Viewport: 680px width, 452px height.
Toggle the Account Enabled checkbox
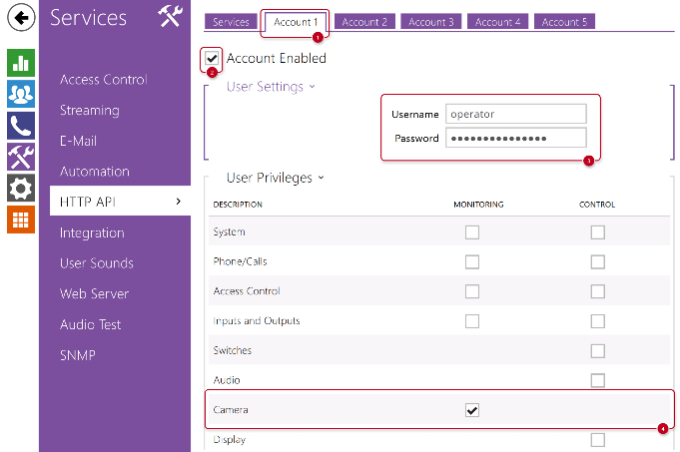click(211, 59)
